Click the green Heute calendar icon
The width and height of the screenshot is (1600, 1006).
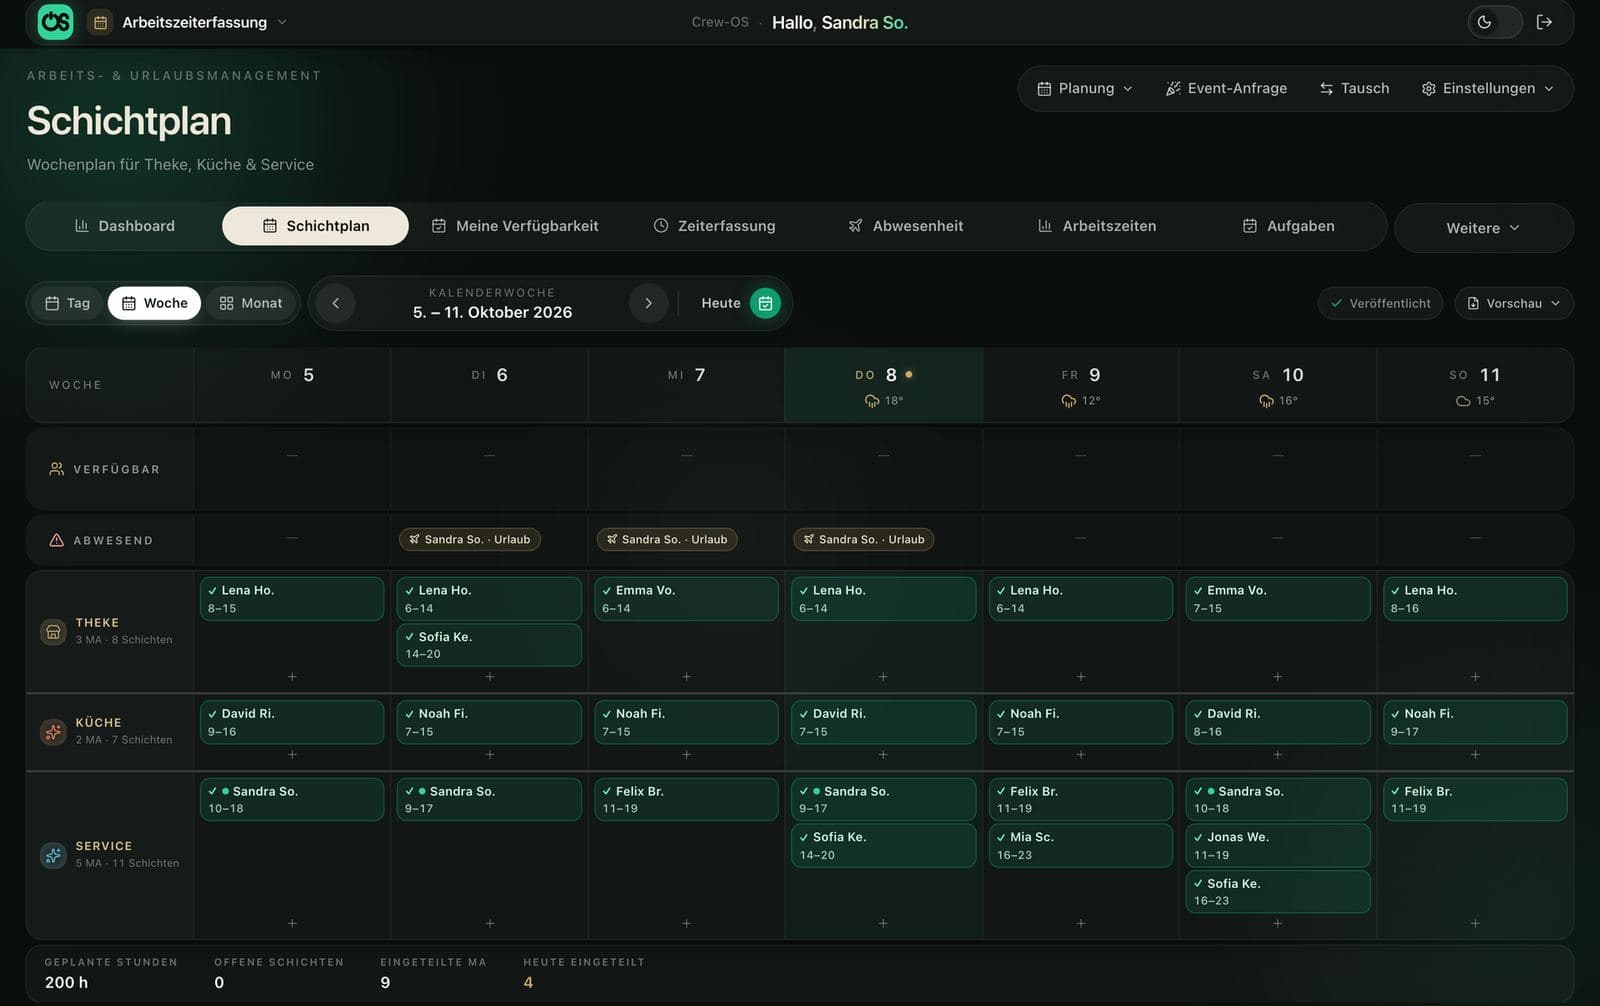point(765,303)
